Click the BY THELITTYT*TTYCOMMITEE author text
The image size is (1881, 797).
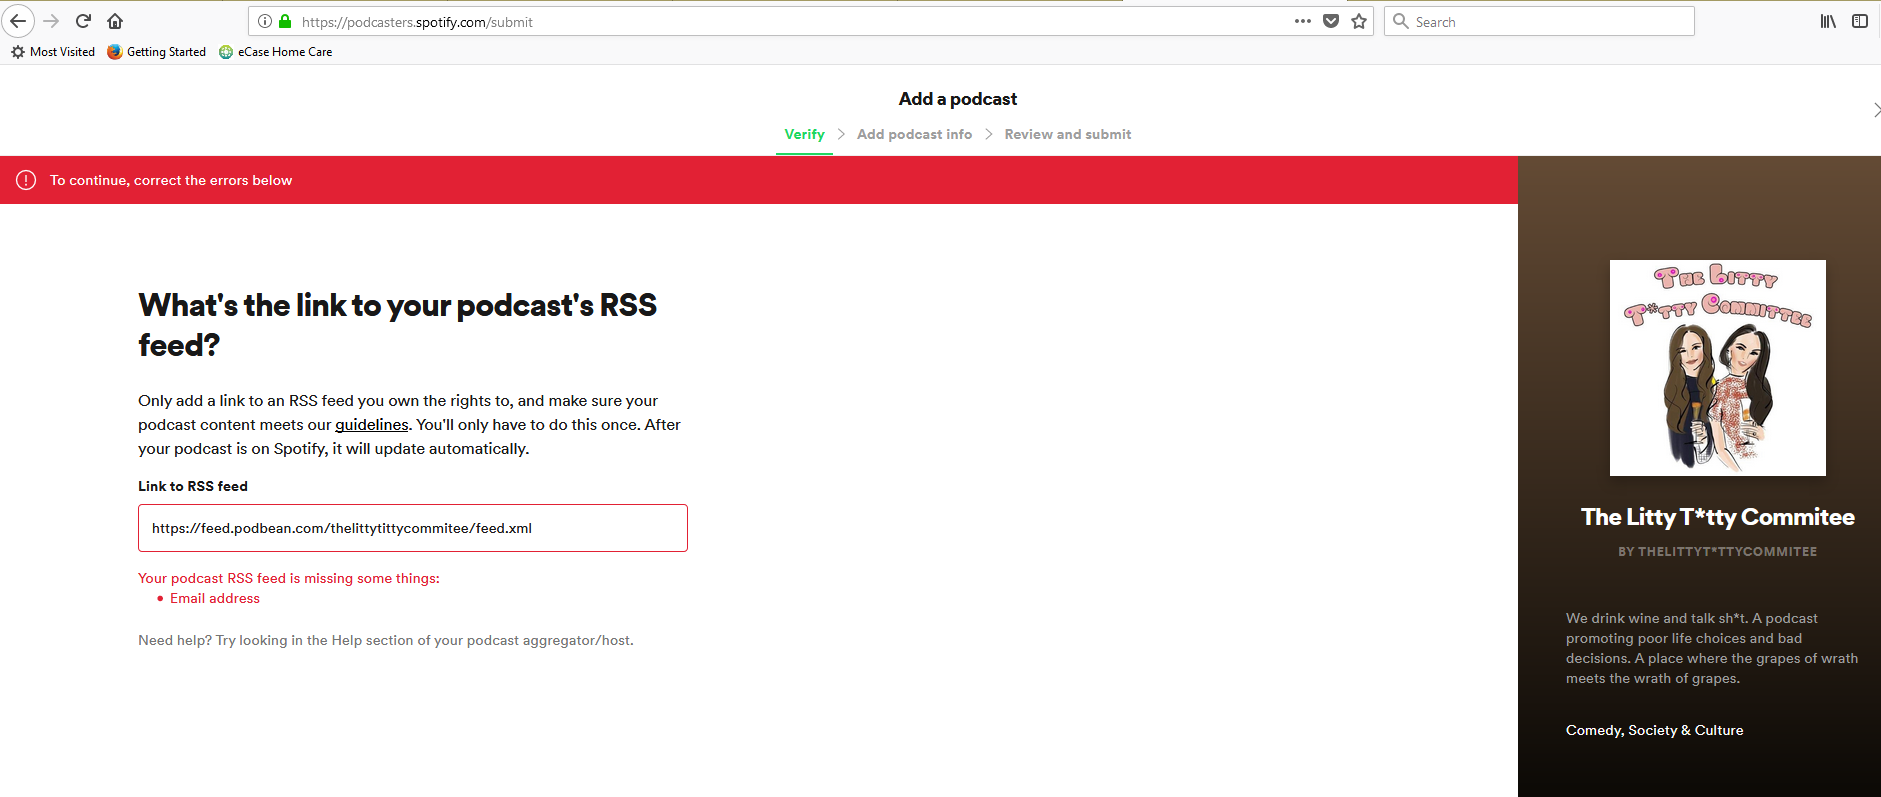[x=1718, y=552]
